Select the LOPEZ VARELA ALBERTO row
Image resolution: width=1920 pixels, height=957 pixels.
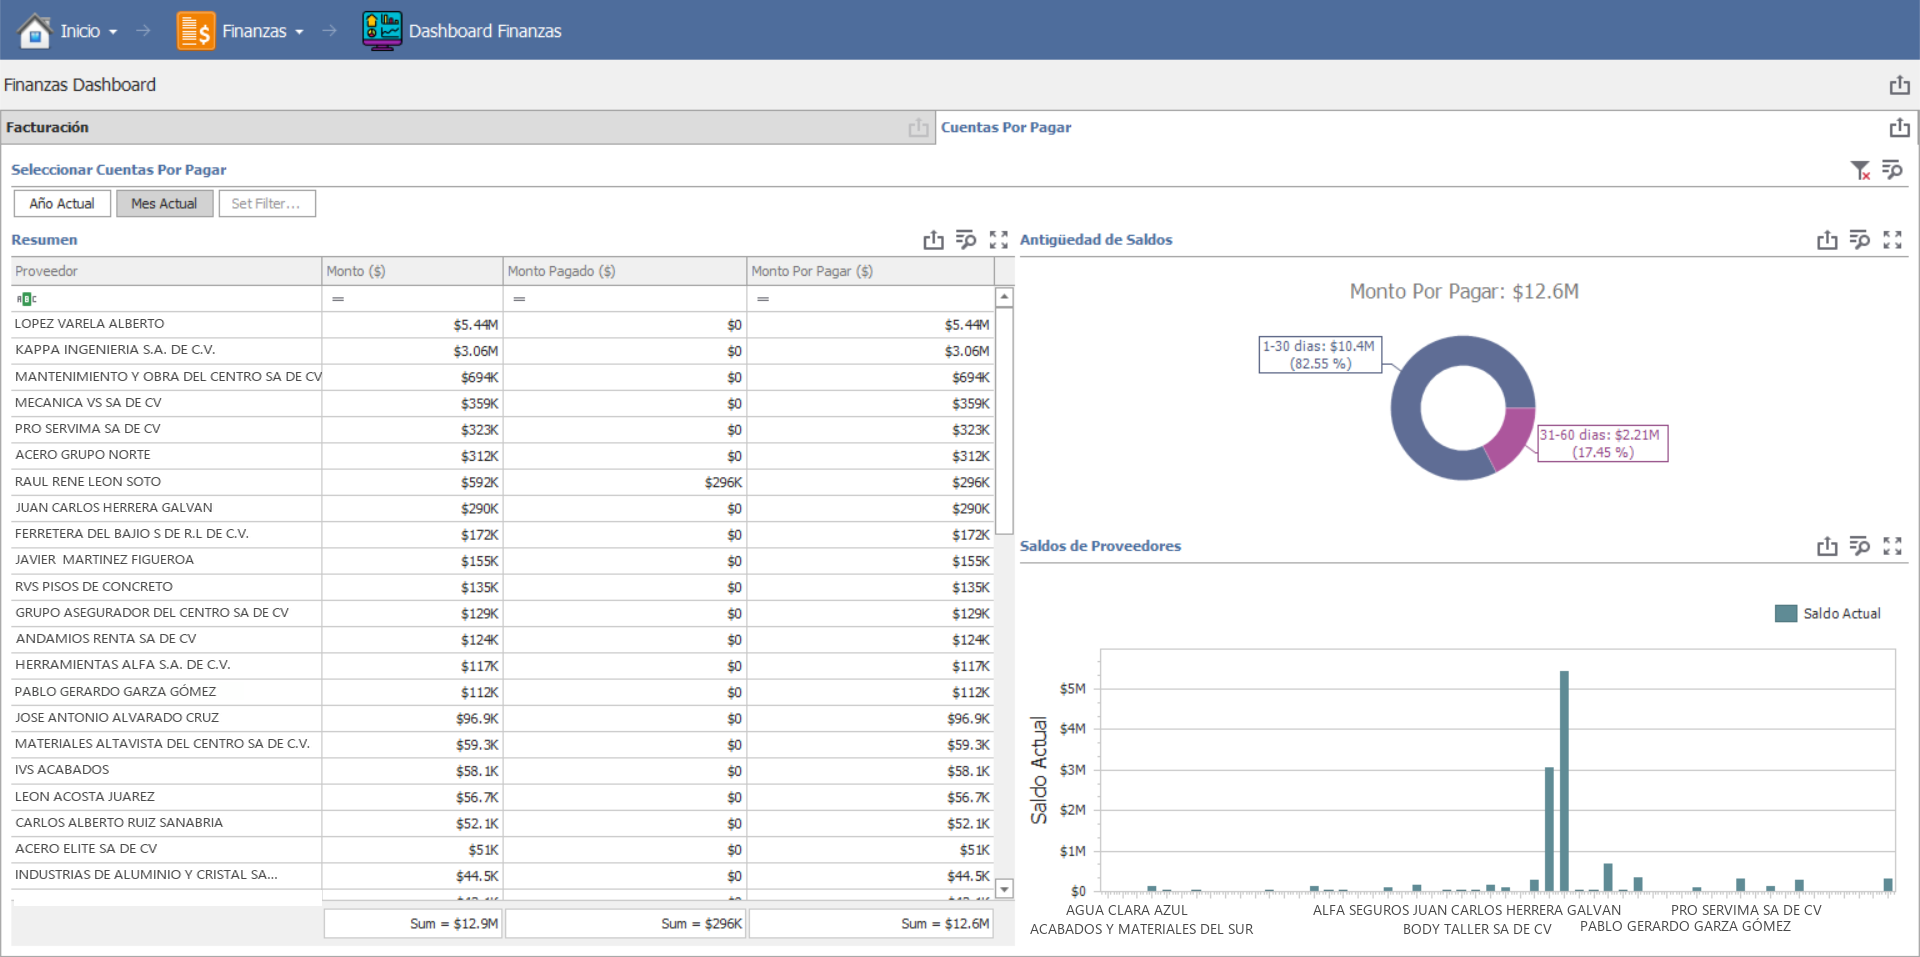tap(503, 324)
